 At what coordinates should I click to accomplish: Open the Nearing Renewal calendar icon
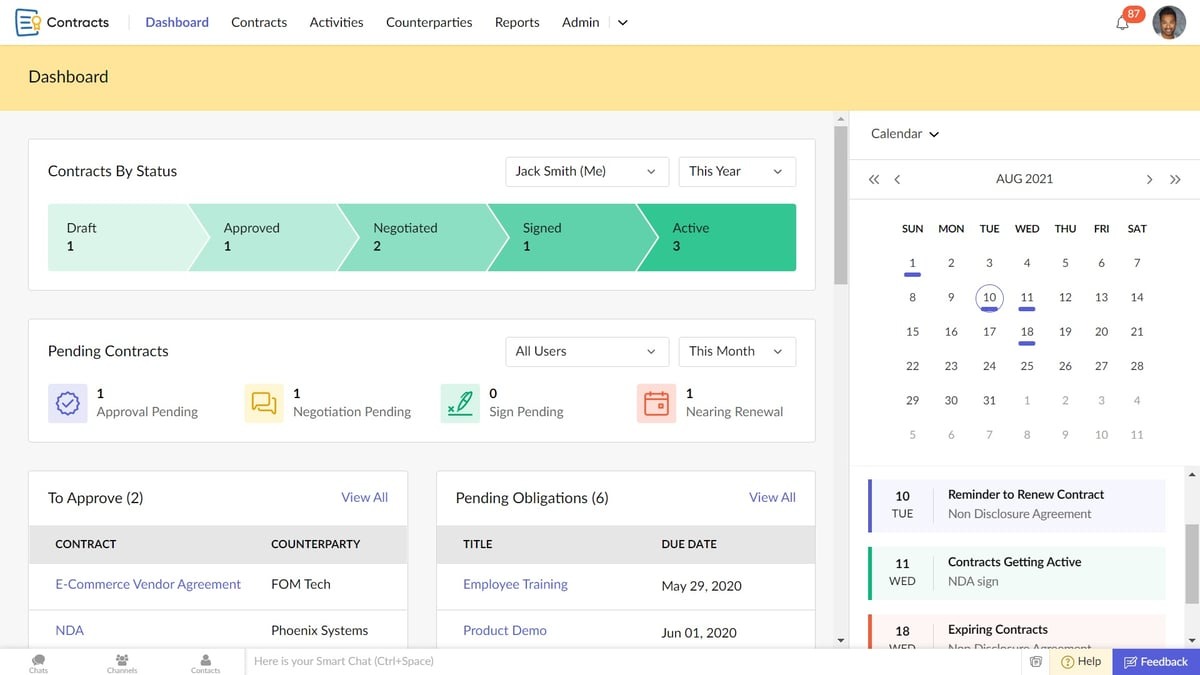[x=657, y=402]
